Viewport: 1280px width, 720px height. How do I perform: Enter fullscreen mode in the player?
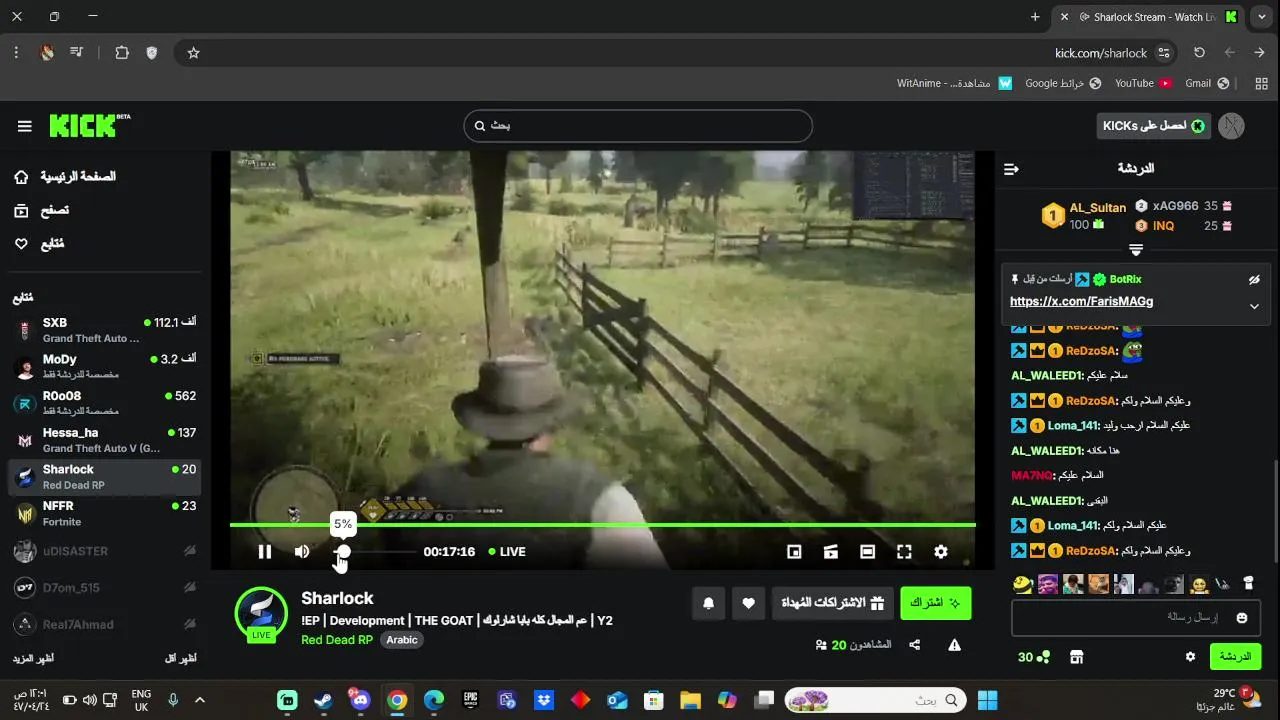(904, 551)
